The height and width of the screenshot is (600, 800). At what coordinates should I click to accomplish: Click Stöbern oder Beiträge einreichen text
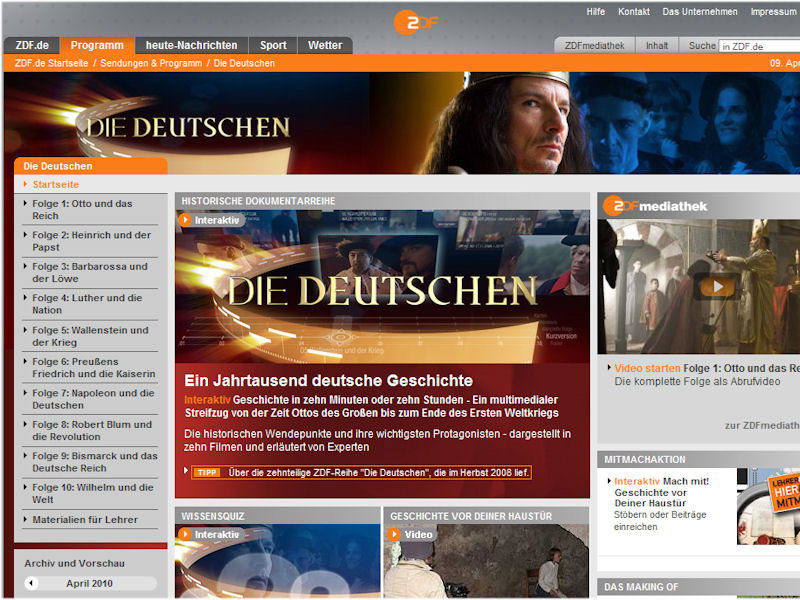660,520
